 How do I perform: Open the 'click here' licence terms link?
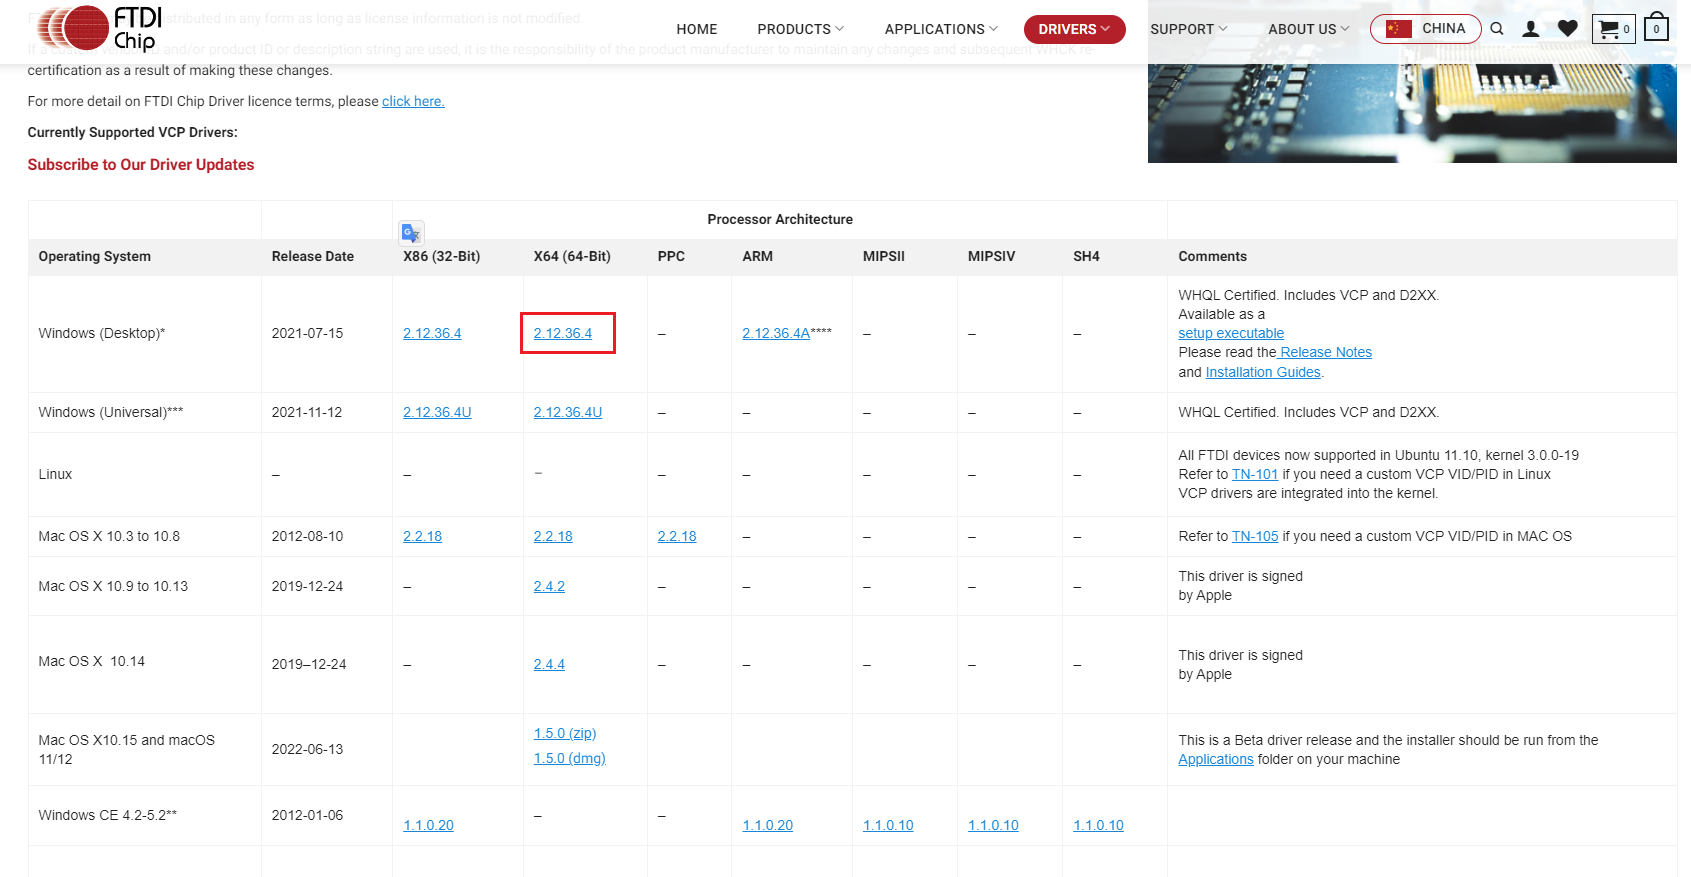(413, 101)
